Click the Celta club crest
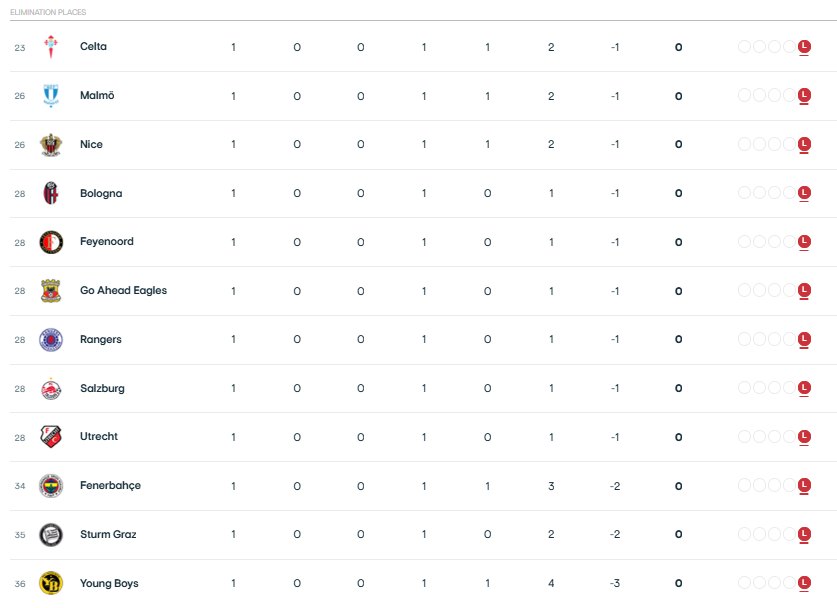This screenshot has width=837, height=608. coord(51,47)
